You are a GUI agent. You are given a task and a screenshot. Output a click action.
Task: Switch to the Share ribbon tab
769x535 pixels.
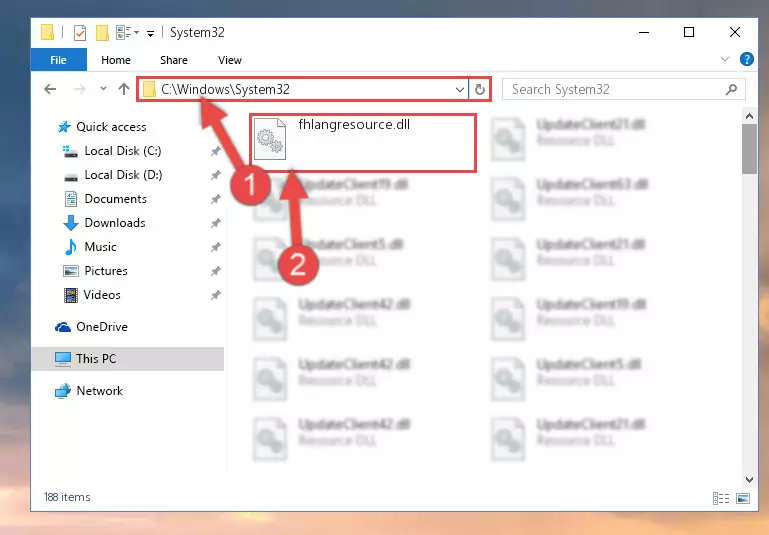[174, 60]
